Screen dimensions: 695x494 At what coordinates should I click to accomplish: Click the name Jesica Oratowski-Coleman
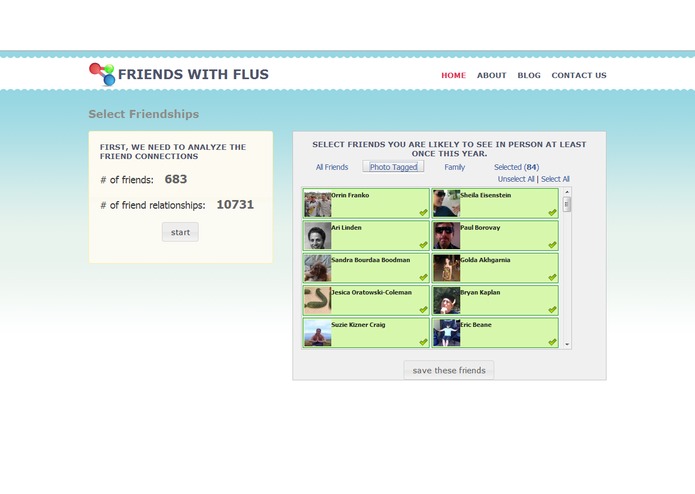tap(372, 292)
